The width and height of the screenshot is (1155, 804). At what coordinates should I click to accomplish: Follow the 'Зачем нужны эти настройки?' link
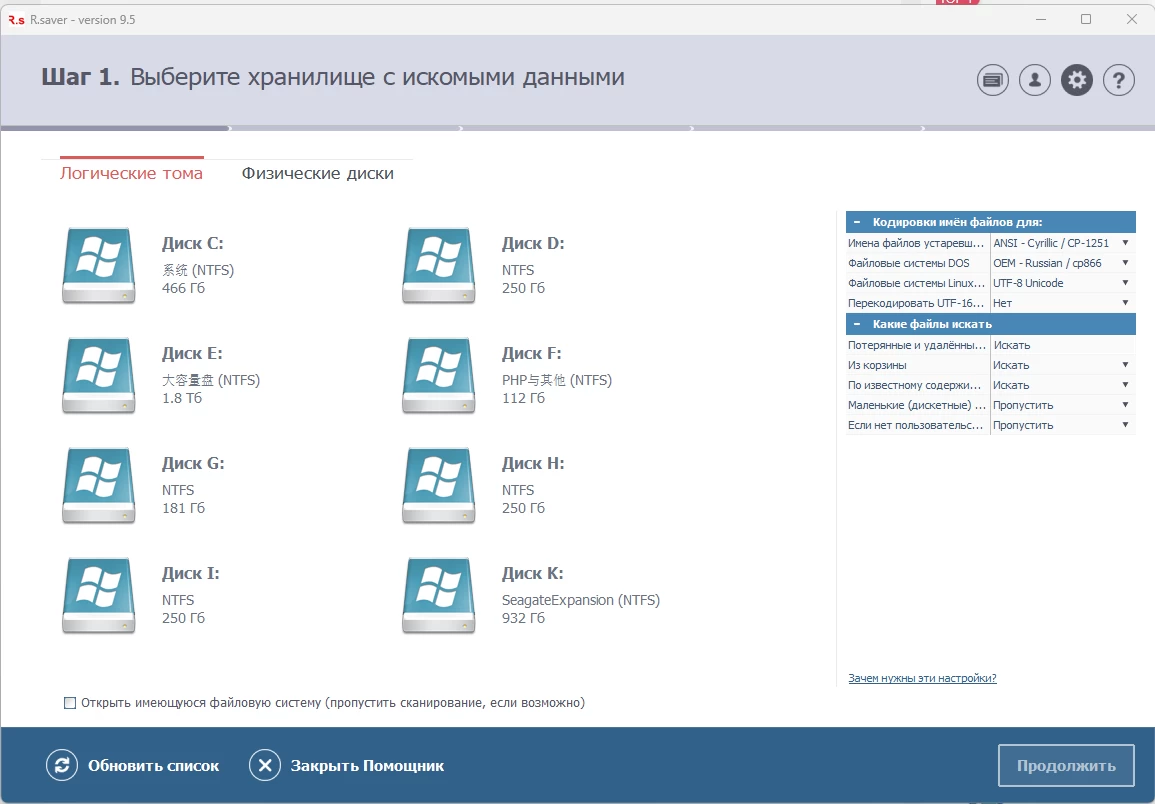click(922, 678)
